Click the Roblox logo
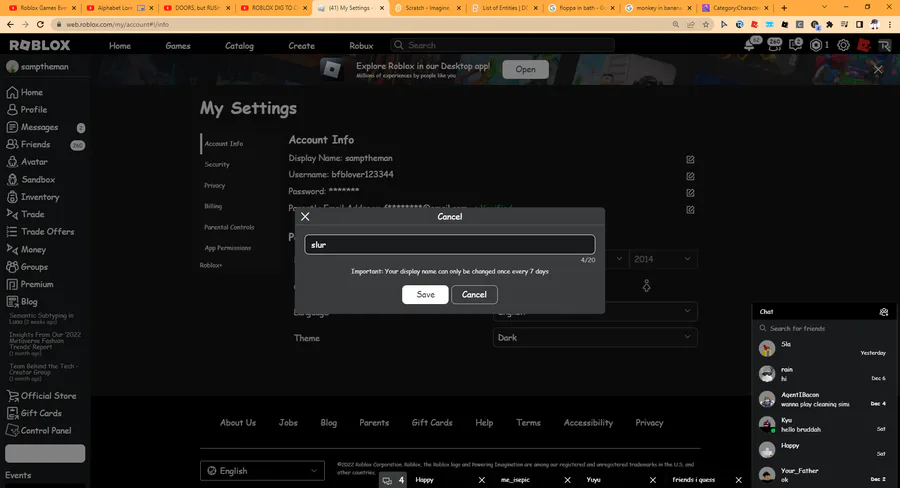The width and height of the screenshot is (900, 488). click(40, 45)
